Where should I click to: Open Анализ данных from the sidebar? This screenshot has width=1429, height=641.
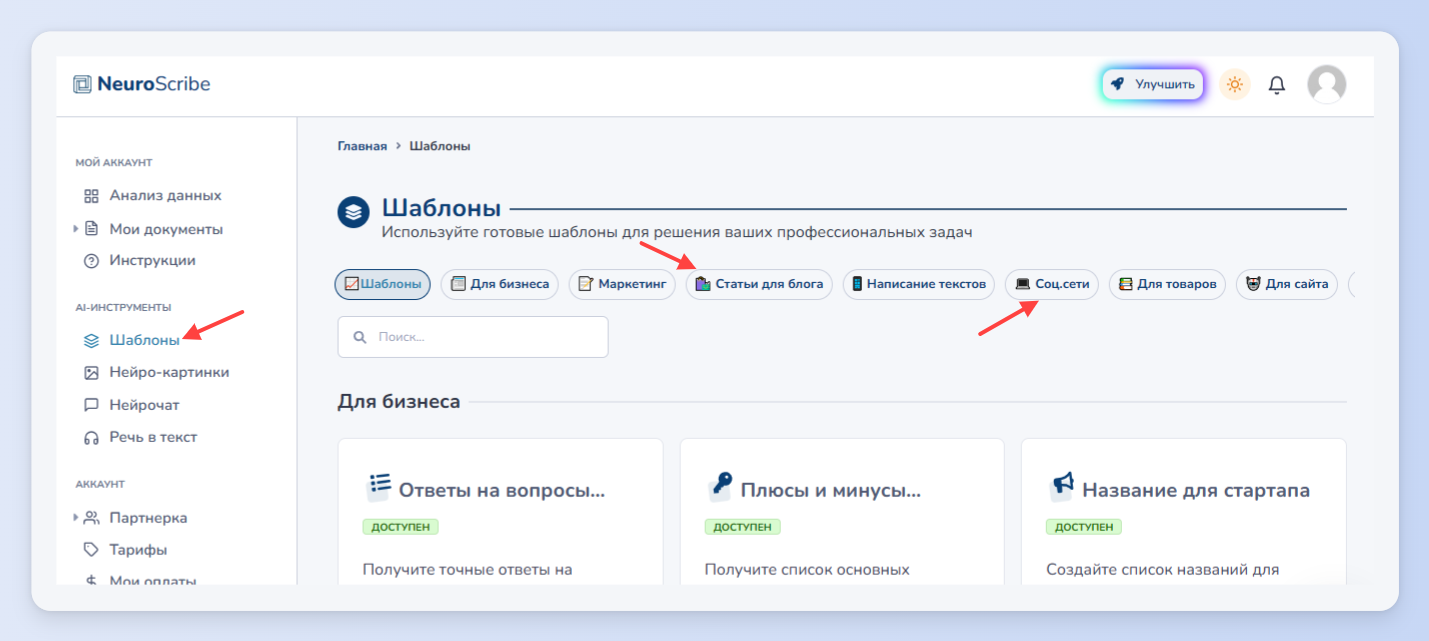tap(153, 195)
